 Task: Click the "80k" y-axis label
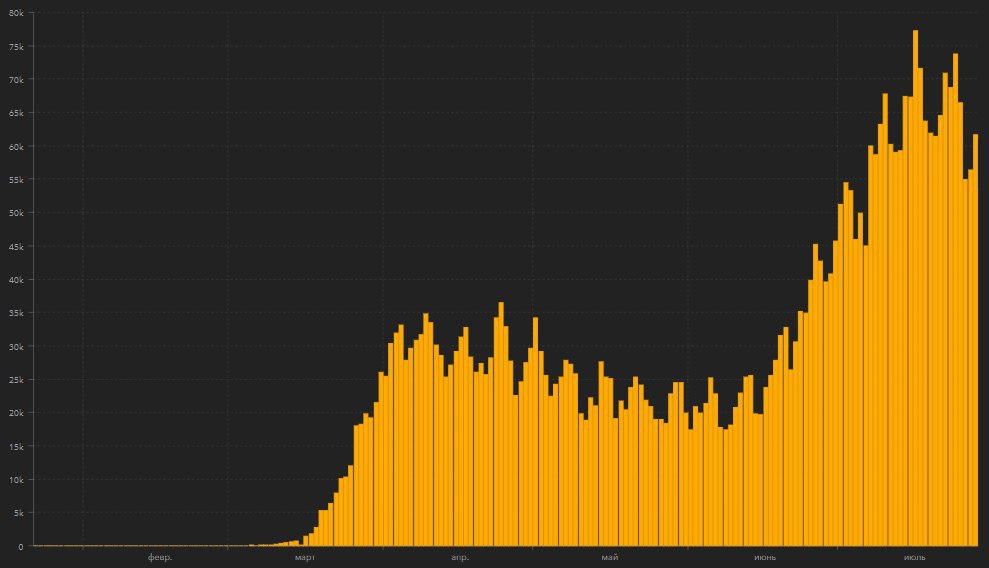(x=16, y=13)
